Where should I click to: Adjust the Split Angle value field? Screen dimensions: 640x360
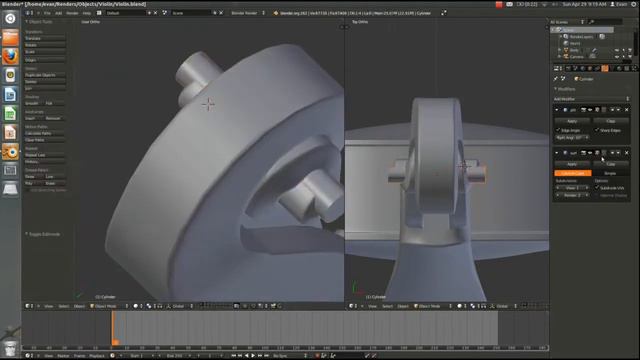[x=572, y=138]
